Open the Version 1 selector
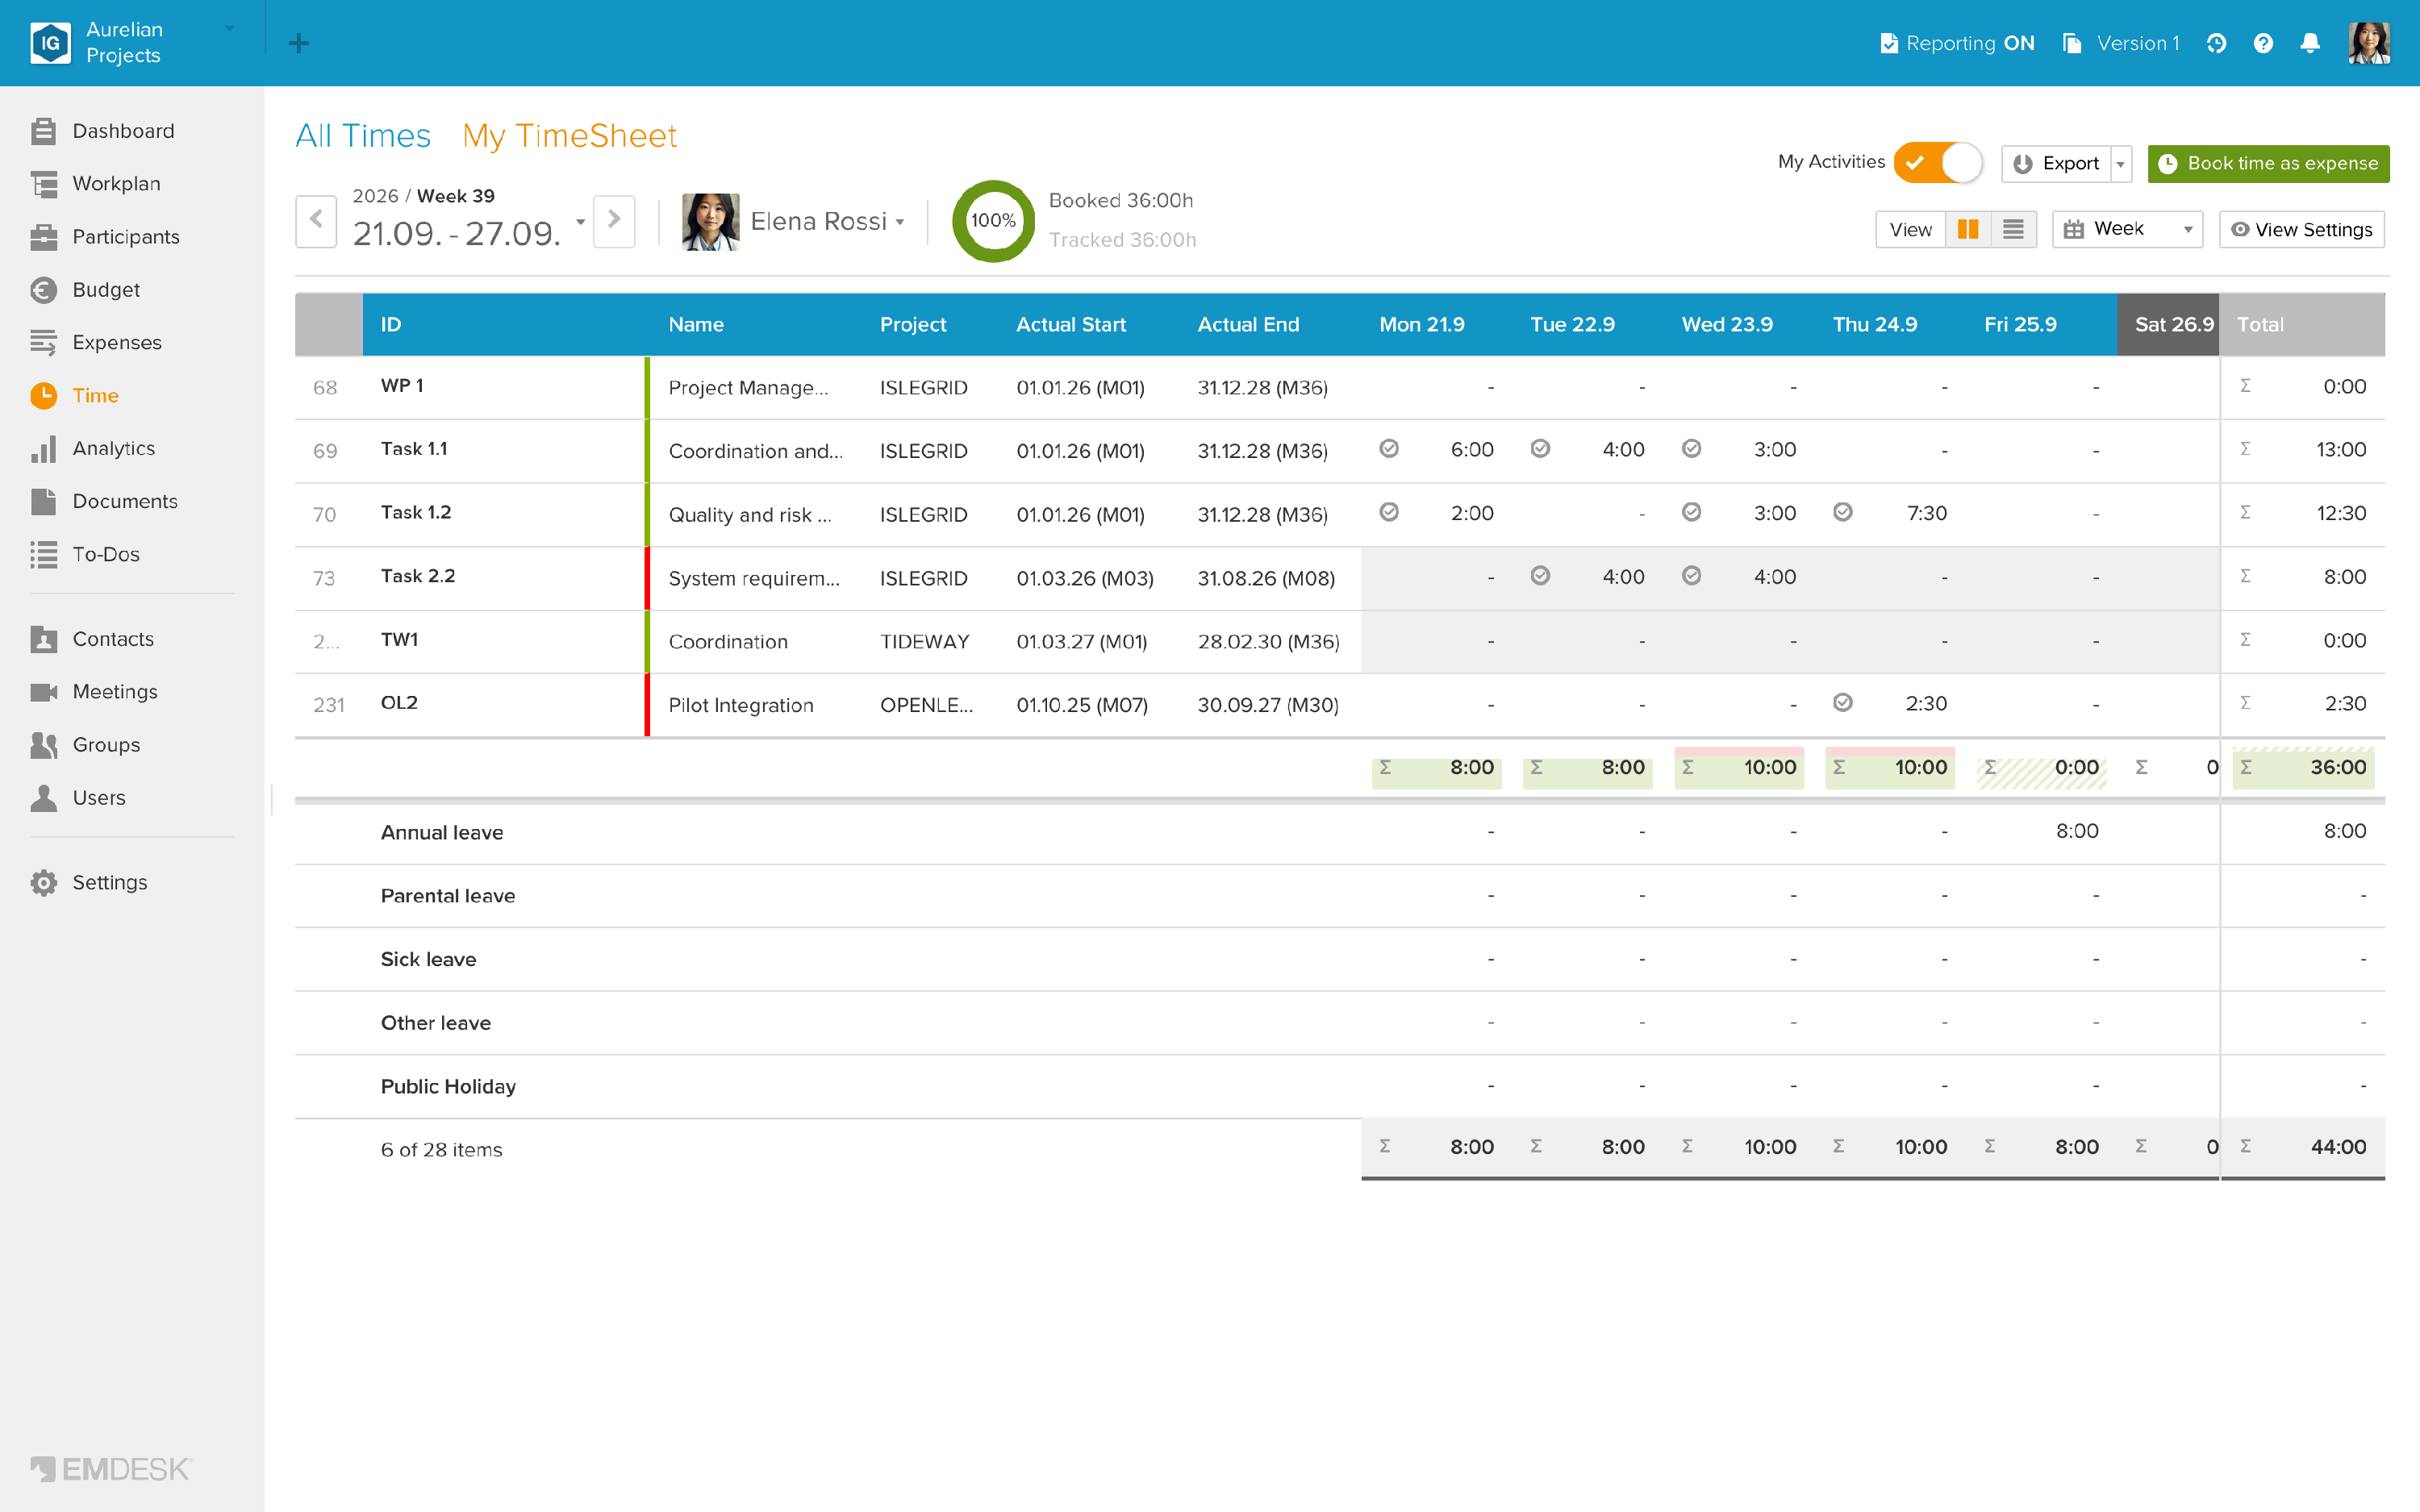This screenshot has height=1512, width=2420. coord(2121,43)
